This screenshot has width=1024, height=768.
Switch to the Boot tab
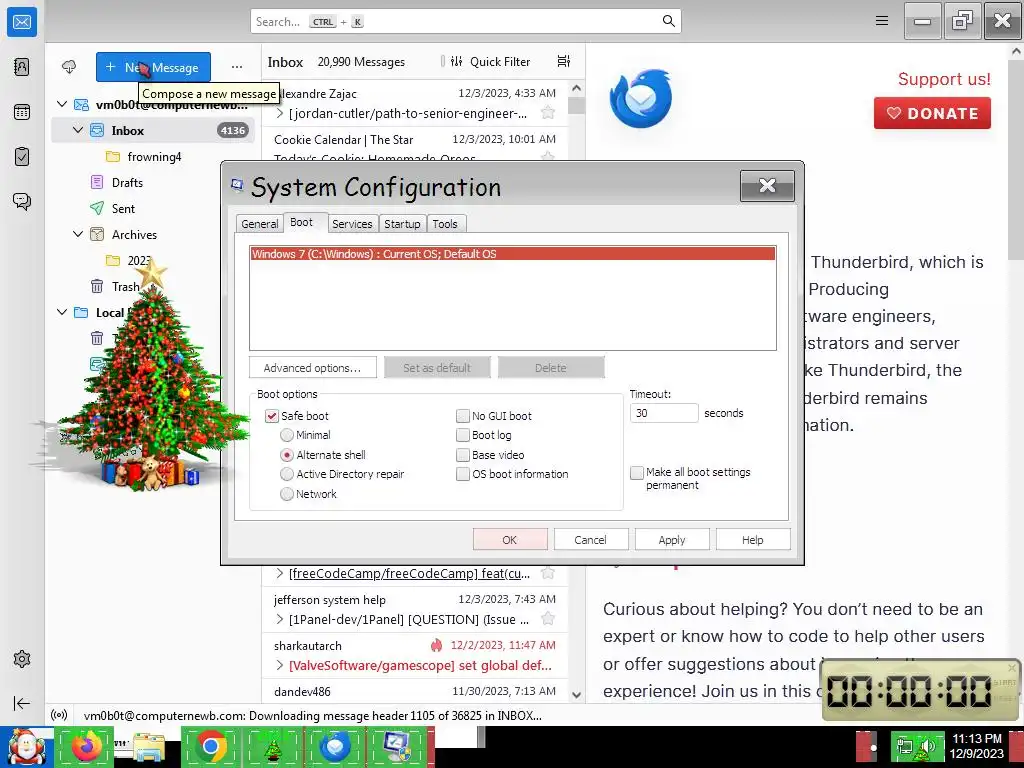[x=301, y=222]
